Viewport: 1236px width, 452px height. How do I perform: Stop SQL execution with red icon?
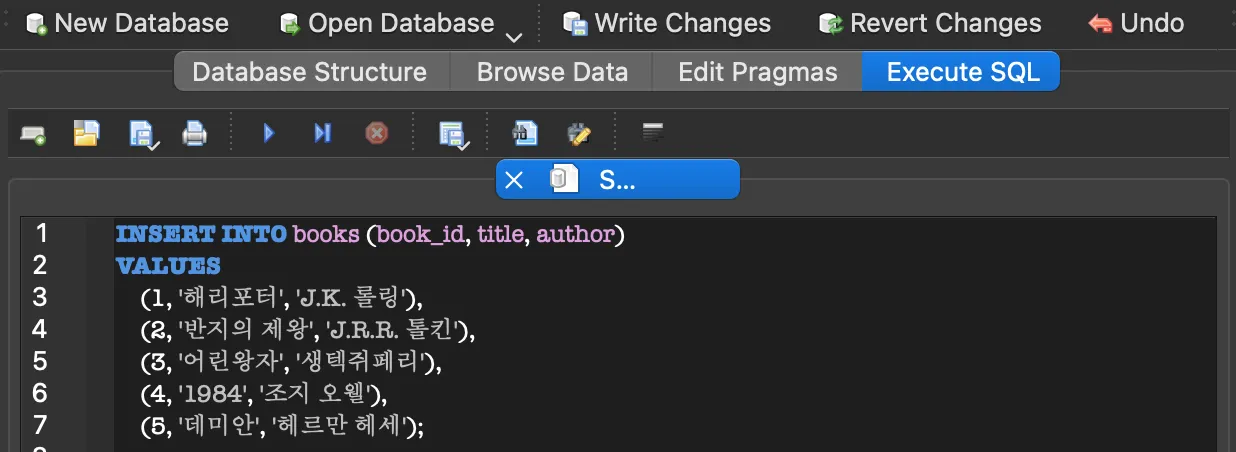coord(376,133)
